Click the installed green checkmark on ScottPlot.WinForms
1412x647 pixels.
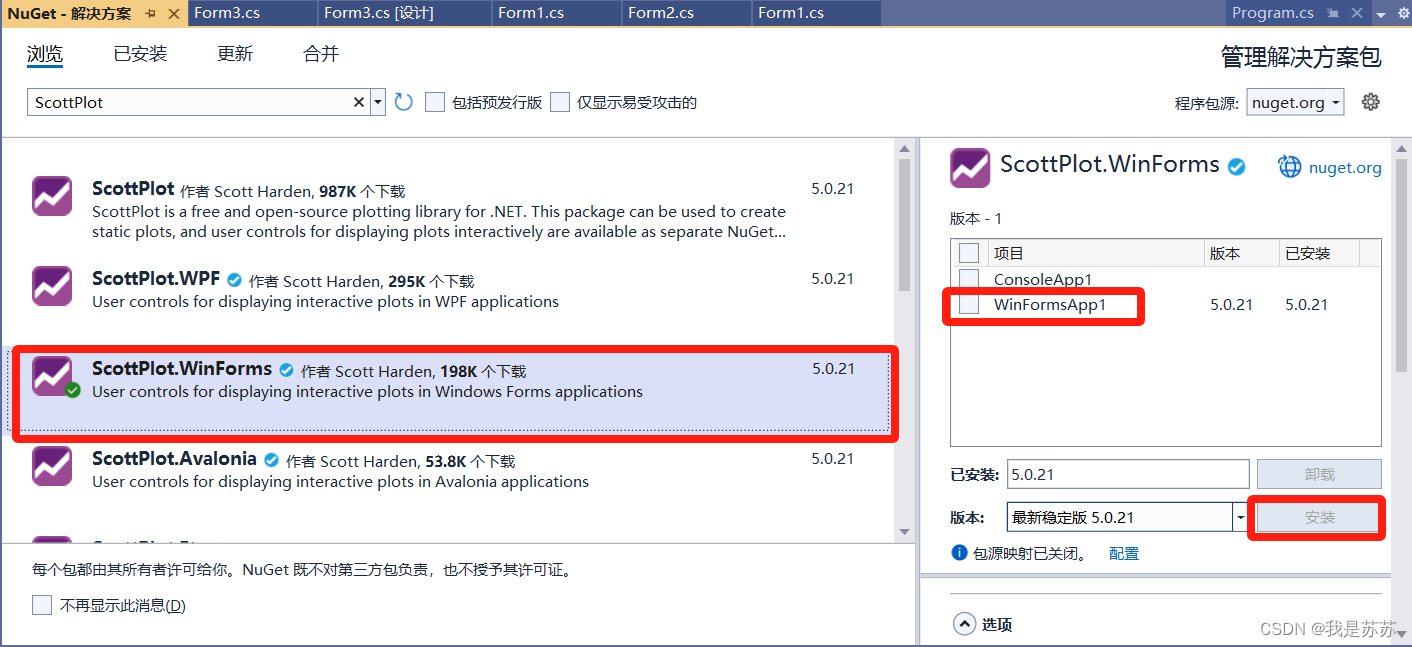click(x=73, y=390)
